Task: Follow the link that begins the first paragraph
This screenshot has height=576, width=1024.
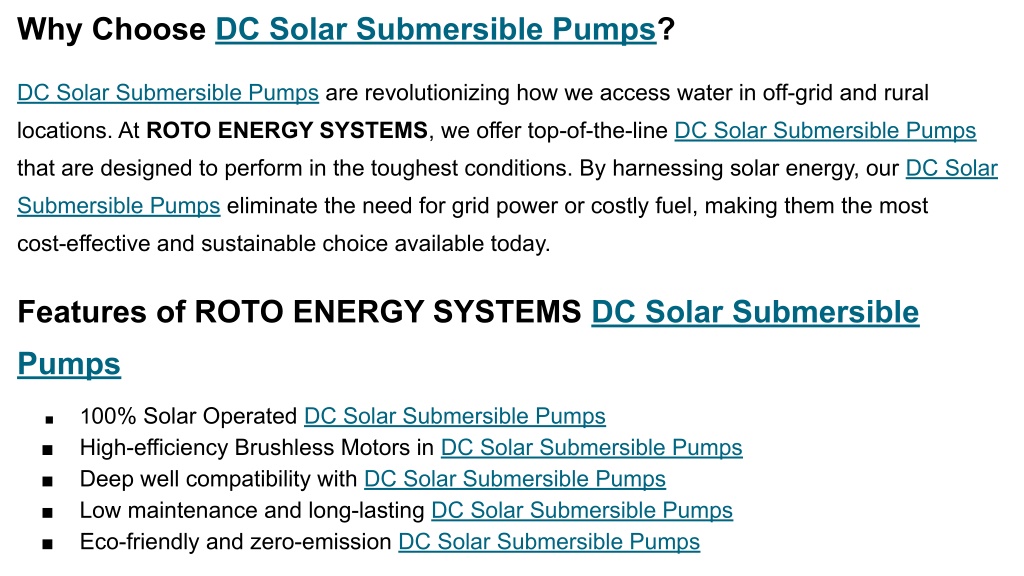Action: tap(168, 93)
